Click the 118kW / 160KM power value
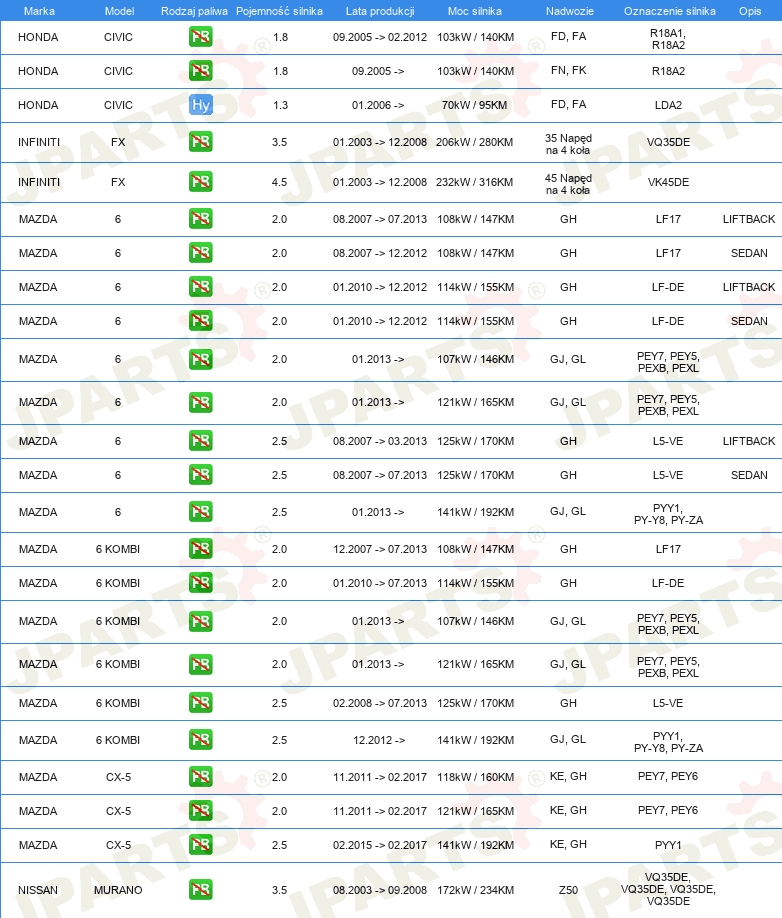Viewport: 782px width, 918px height. pos(475,777)
